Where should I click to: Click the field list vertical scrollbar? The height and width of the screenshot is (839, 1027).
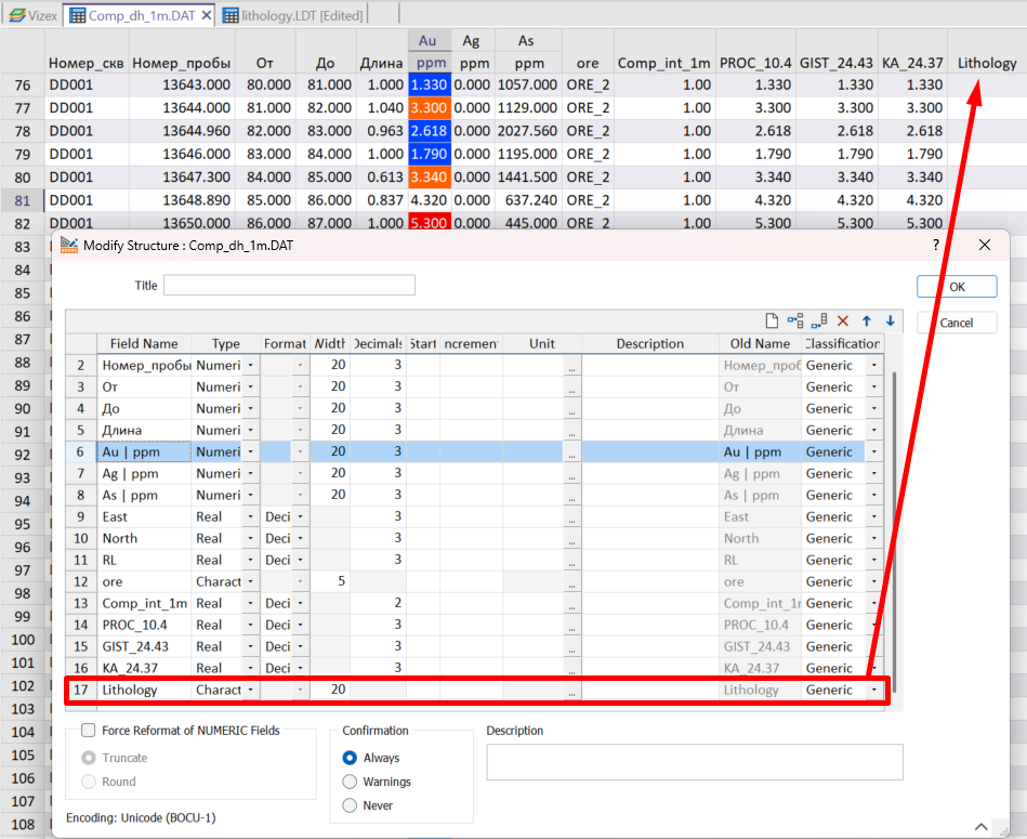click(x=894, y=520)
